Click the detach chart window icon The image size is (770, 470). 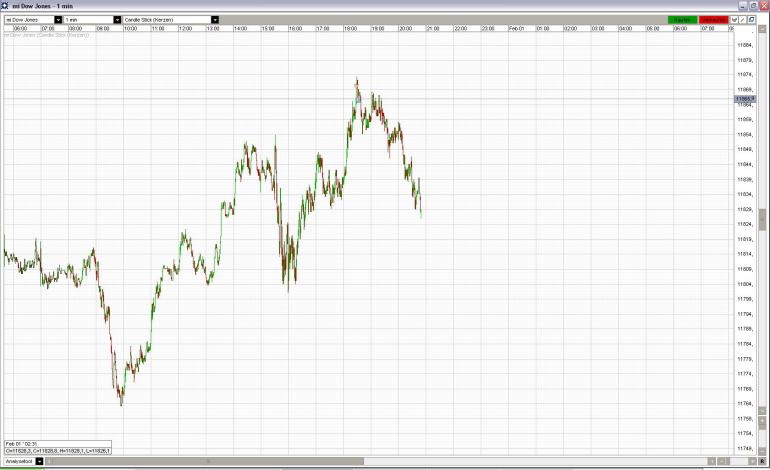(751, 20)
